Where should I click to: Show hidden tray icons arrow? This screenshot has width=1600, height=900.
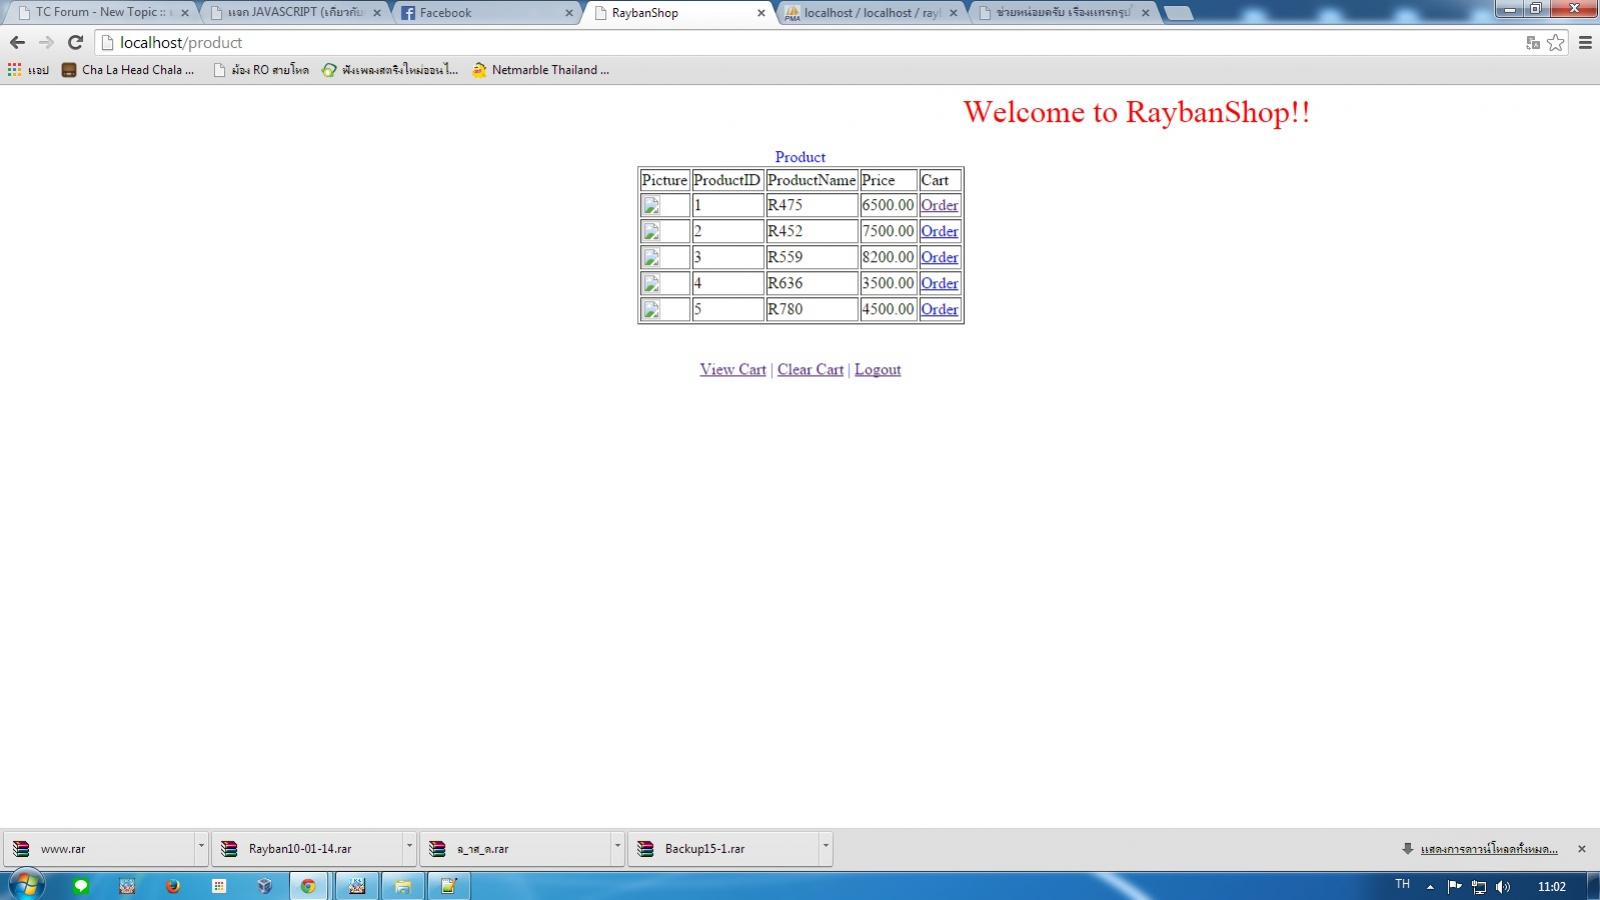pyautogui.click(x=1430, y=887)
